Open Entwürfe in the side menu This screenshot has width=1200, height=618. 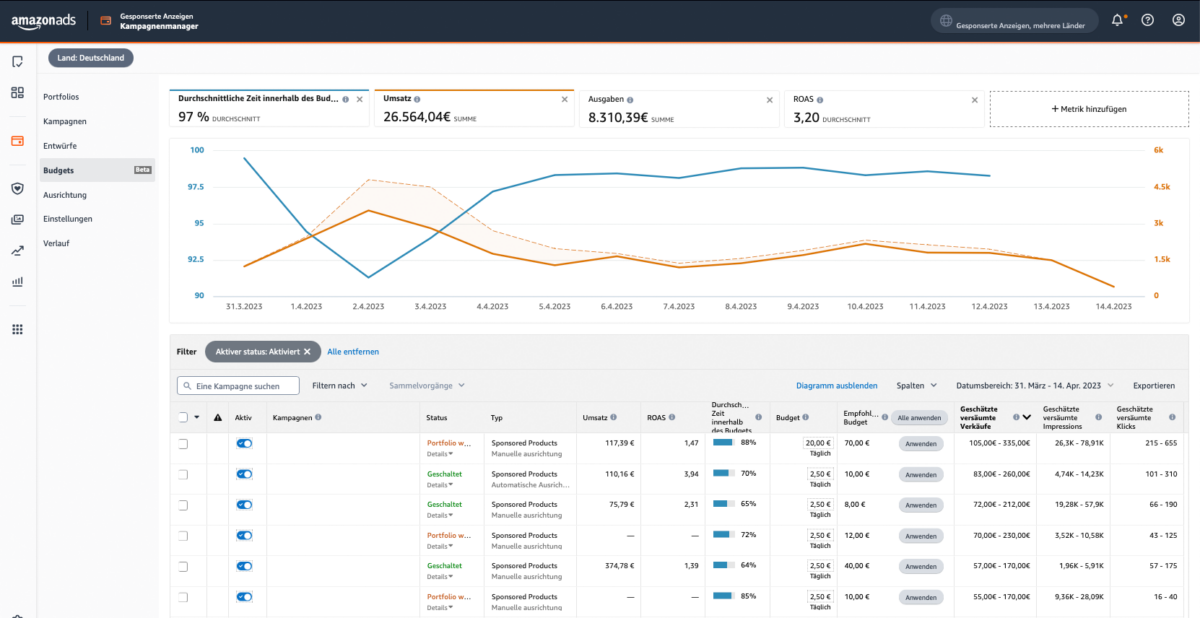pos(60,145)
